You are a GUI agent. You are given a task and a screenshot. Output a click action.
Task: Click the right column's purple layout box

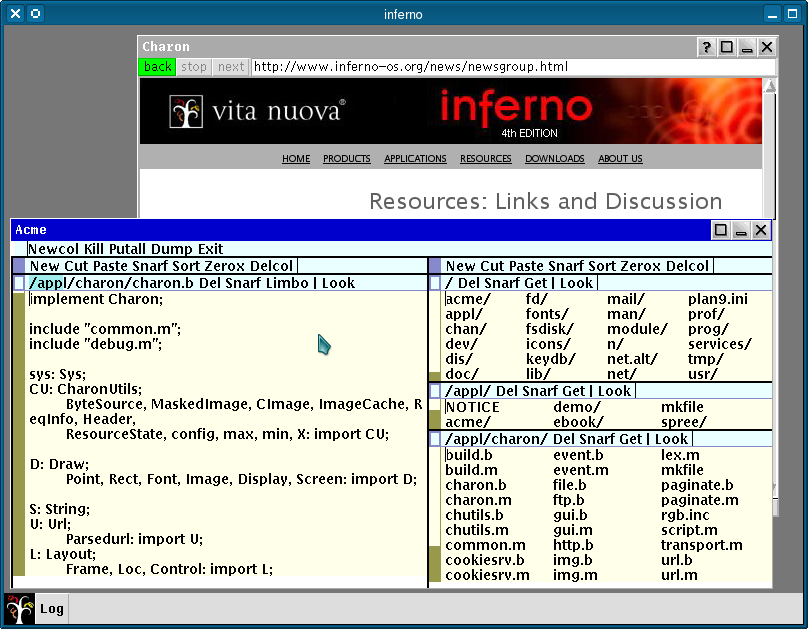tap(435, 266)
